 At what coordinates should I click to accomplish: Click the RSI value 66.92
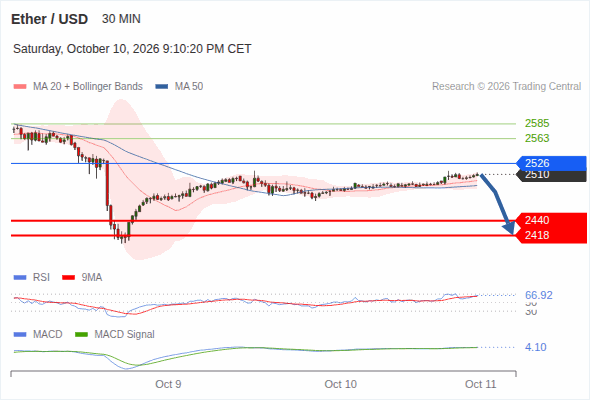[538, 295]
